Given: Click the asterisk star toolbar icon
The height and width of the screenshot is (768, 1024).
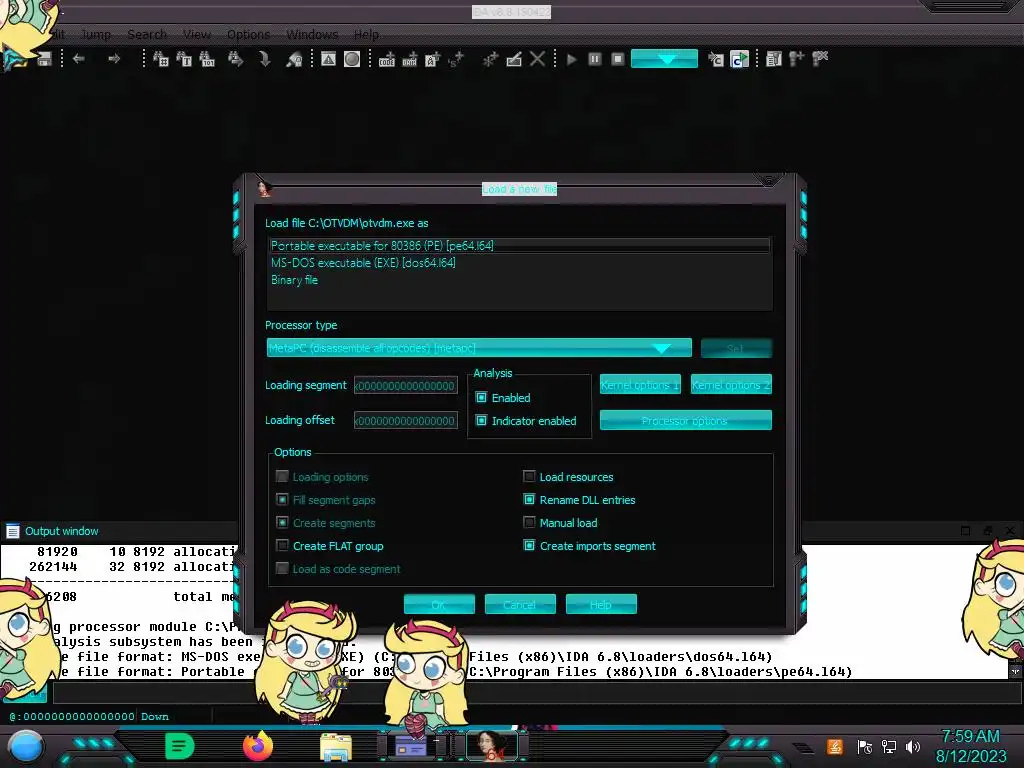Looking at the screenshot, I should [x=490, y=59].
